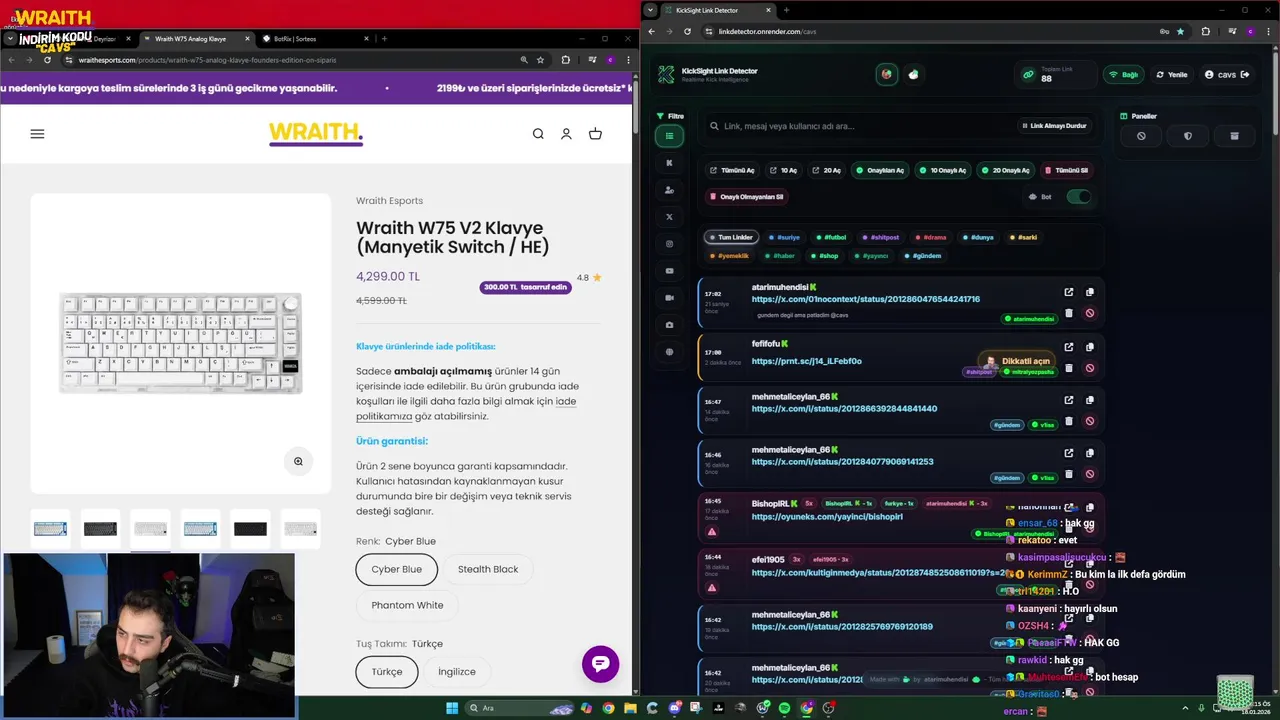Open the Windows Start button on taskbar

pos(452,708)
